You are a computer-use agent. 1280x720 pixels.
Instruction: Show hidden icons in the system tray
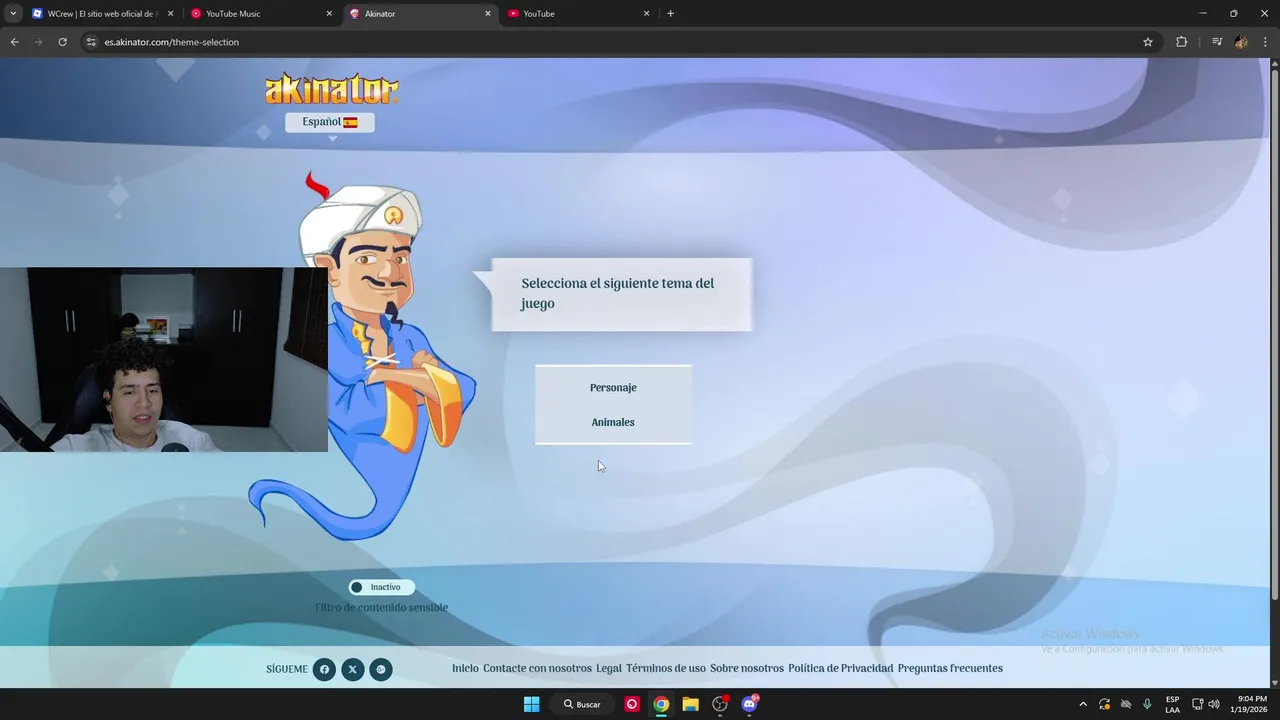[x=1083, y=704]
